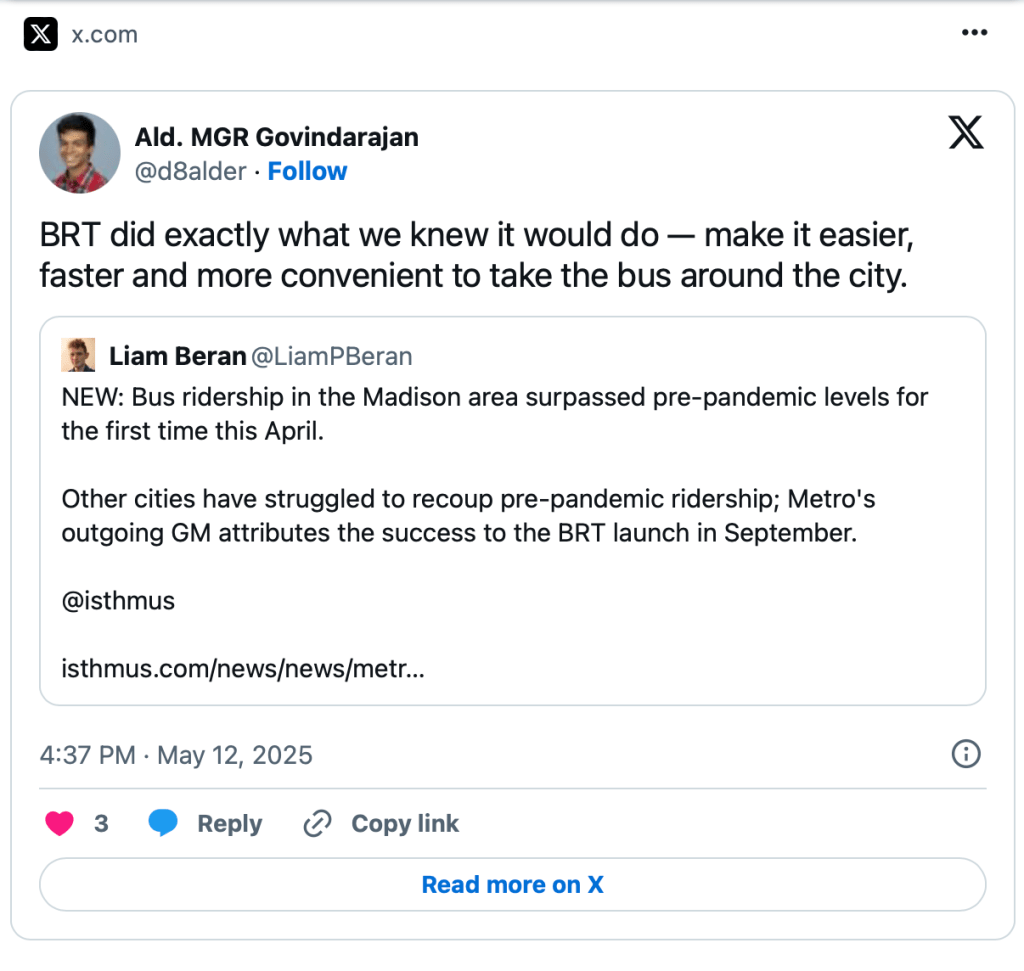Click the Ald. MGR Govindarajan display name
1024x971 pixels.
[x=276, y=137]
